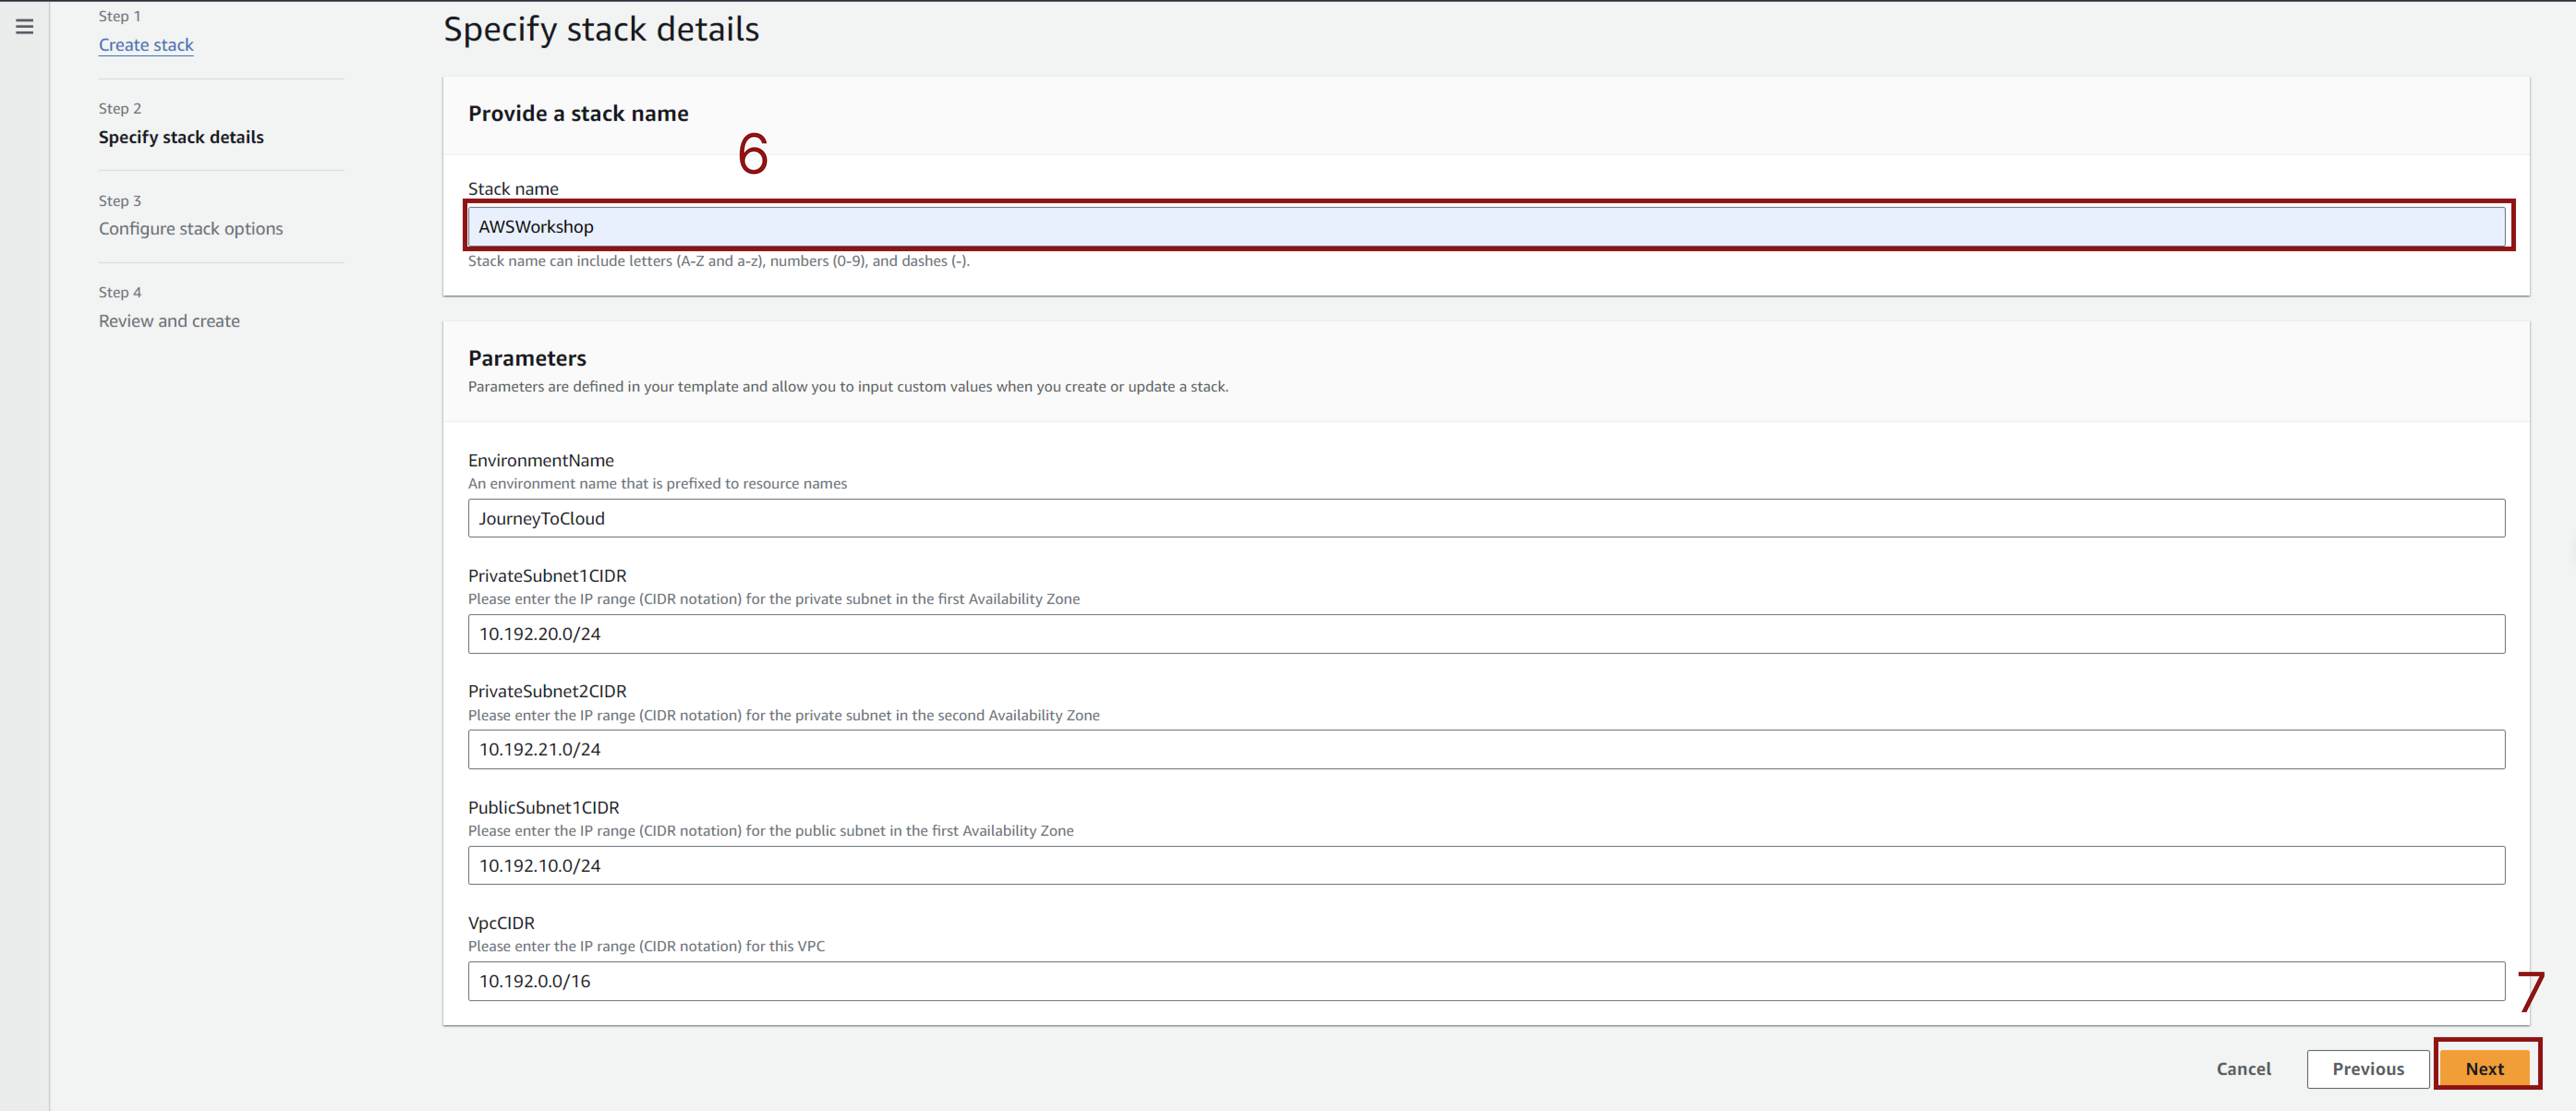This screenshot has height=1111, width=2576.
Task: Select the PrivateSubnet2CIDR description about second Availability Zone
Action: point(784,715)
